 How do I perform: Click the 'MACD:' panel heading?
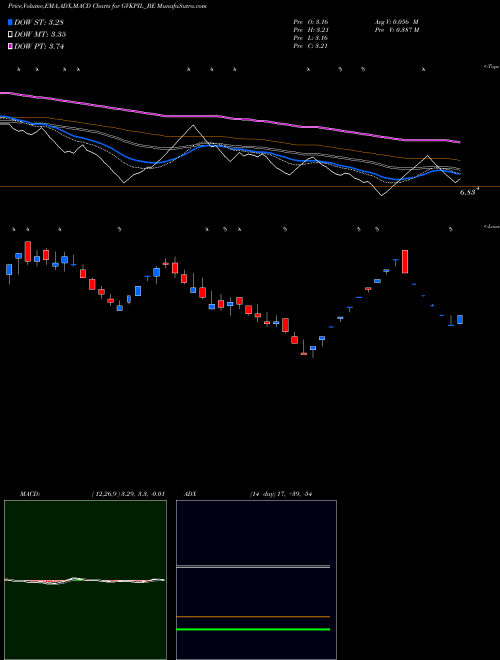(30, 494)
